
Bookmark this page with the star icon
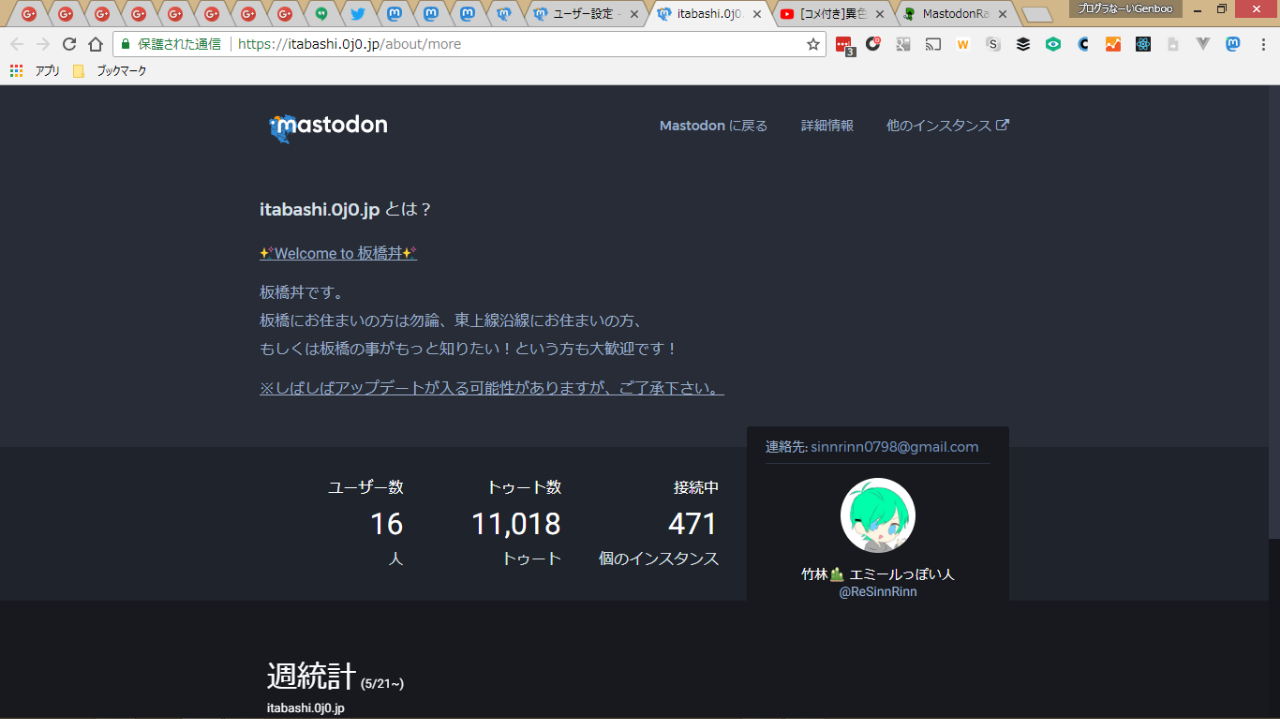[813, 44]
